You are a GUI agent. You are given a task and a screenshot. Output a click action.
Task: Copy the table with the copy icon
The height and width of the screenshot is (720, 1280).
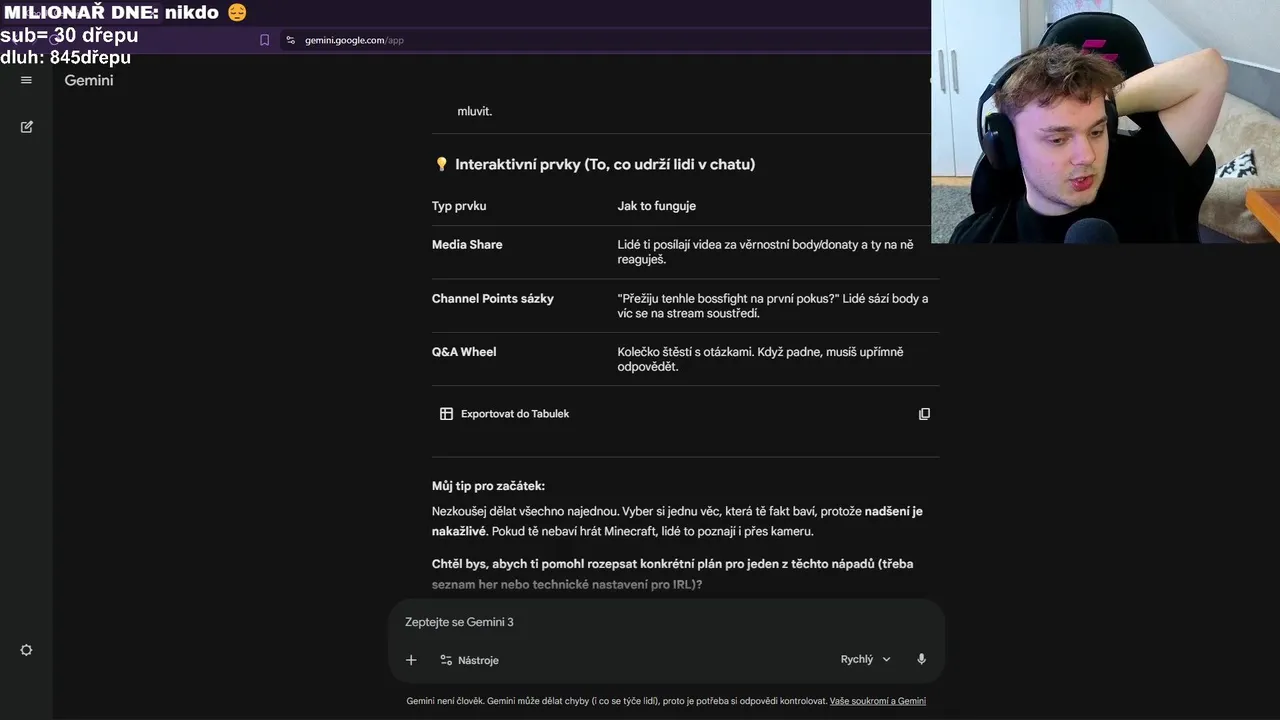tap(924, 414)
